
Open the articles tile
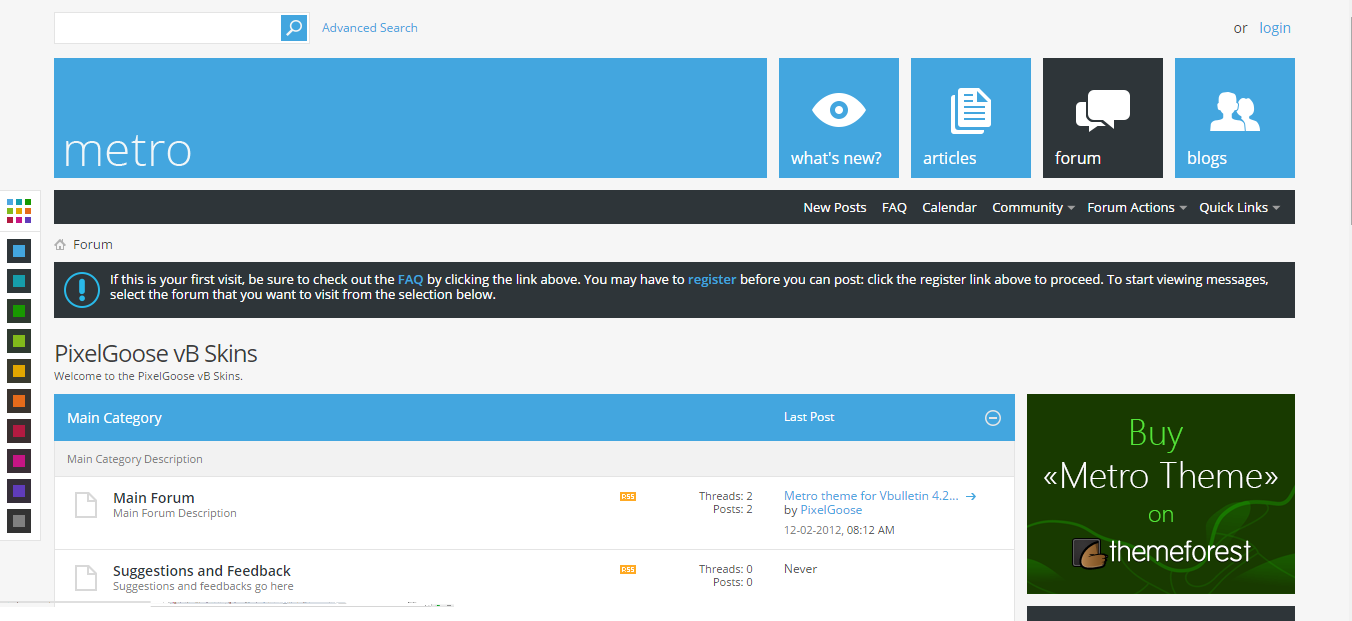(970, 118)
